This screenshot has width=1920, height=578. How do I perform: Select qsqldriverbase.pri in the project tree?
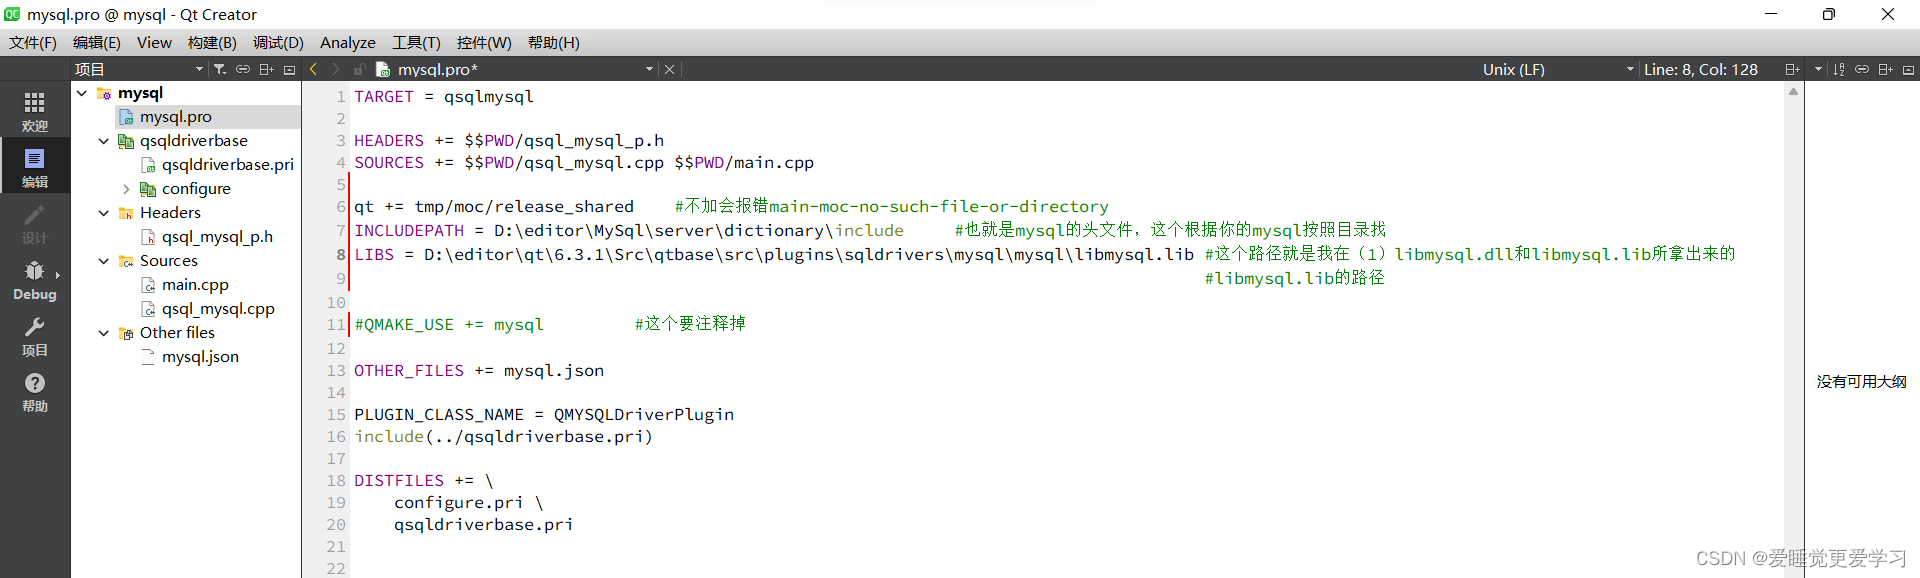pos(228,165)
